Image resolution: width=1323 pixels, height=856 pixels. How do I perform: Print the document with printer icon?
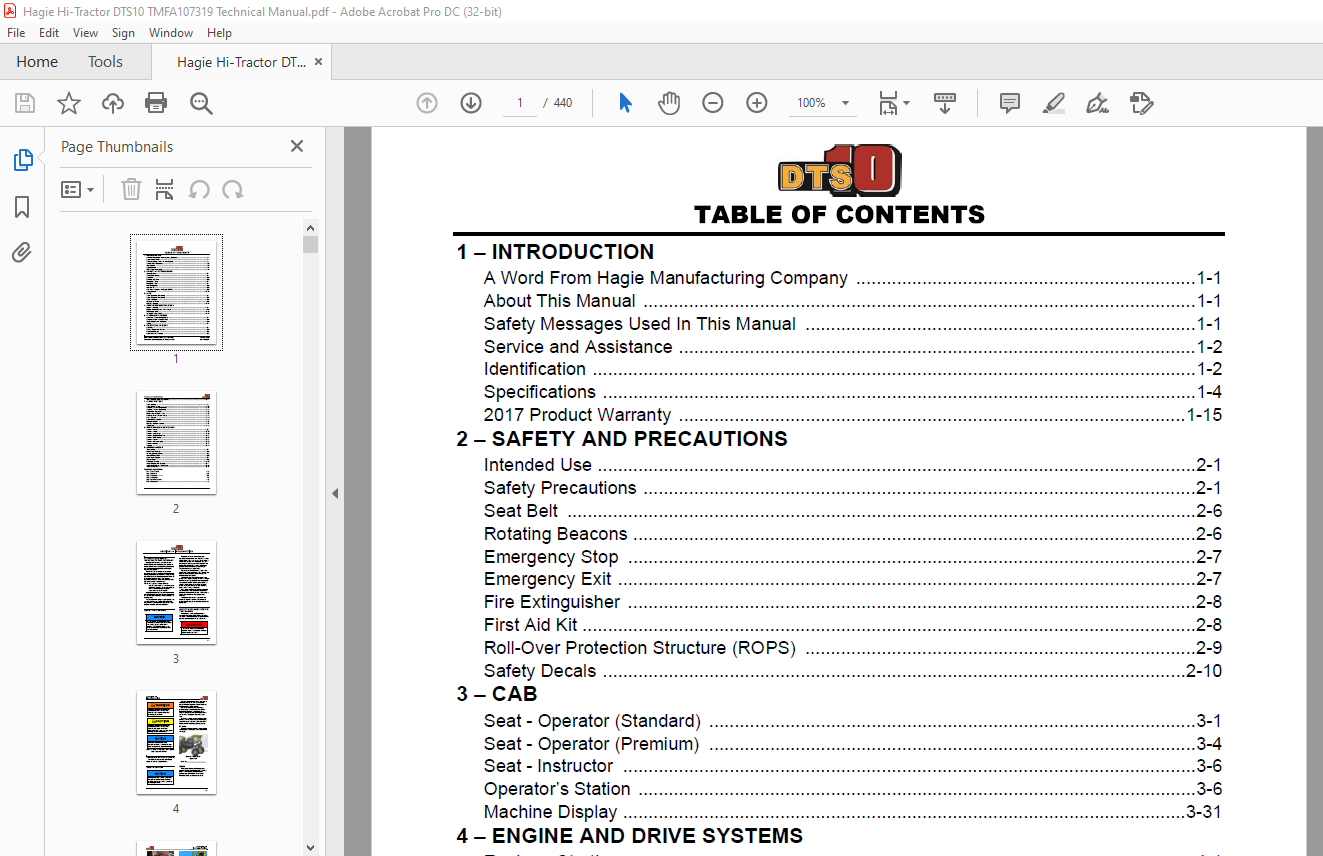click(156, 103)
